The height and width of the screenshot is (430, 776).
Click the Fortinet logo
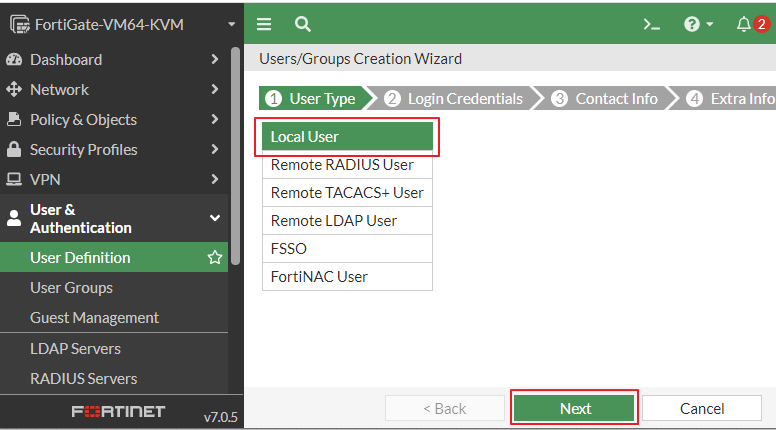[118, 412]
